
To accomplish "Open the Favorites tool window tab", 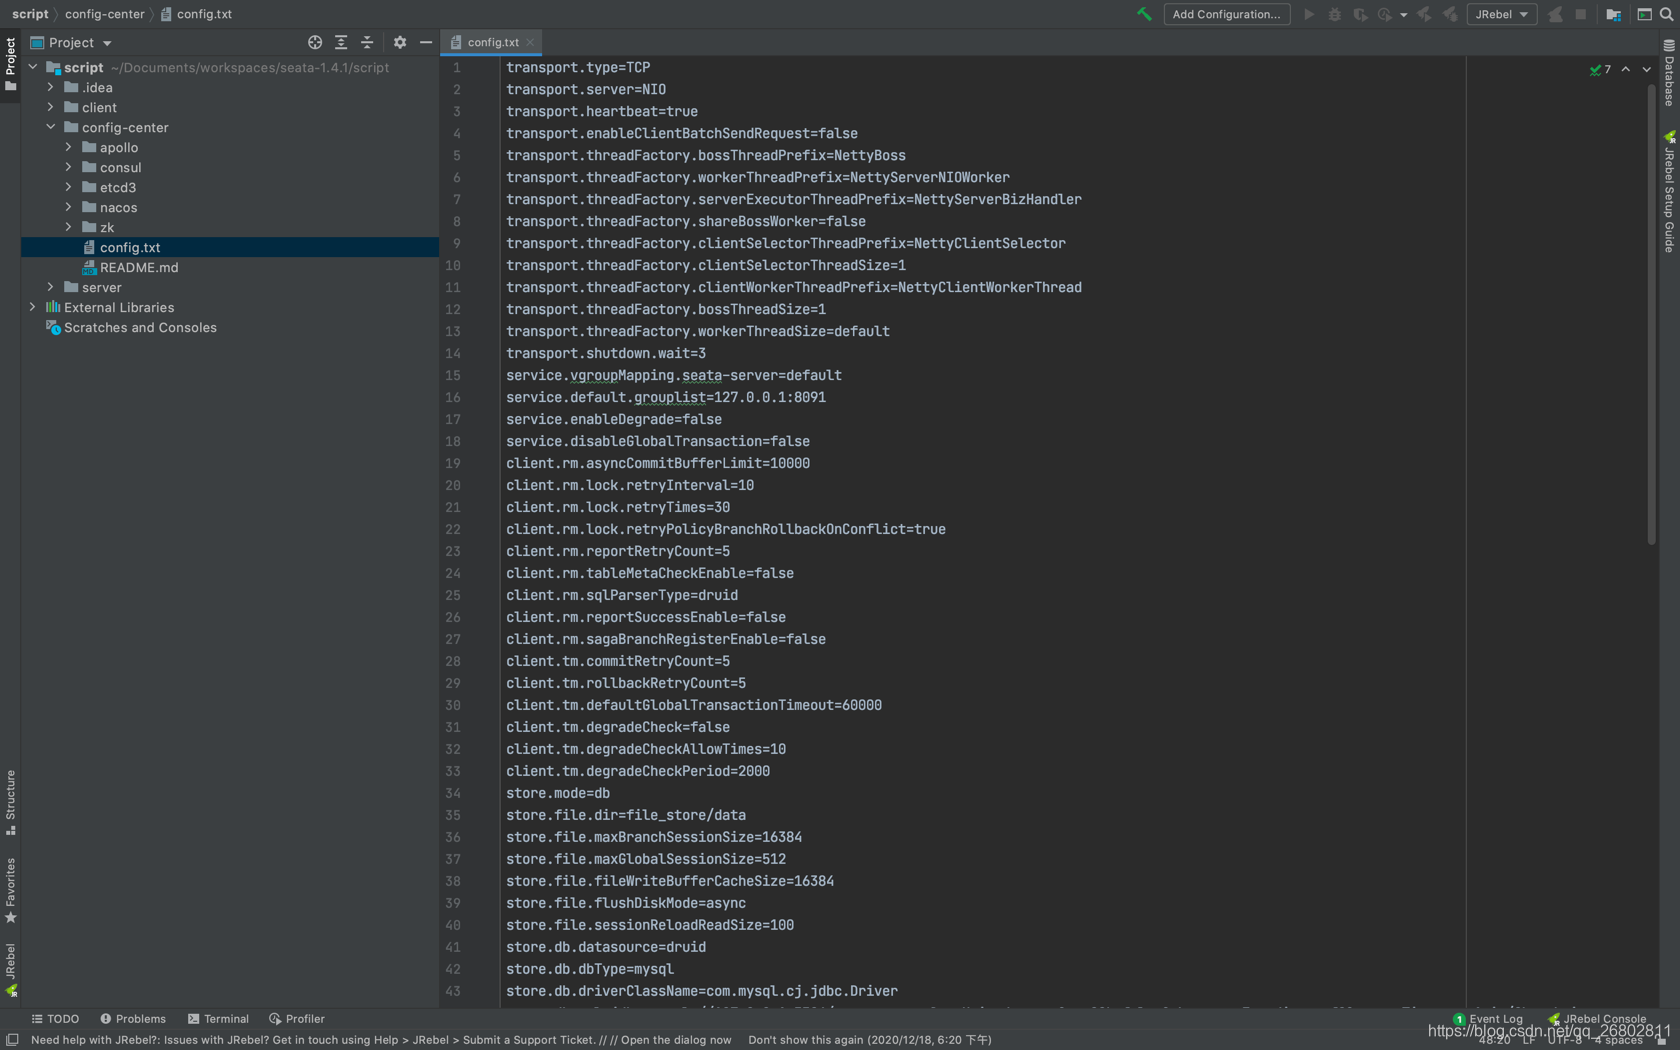I will point(10,890).
